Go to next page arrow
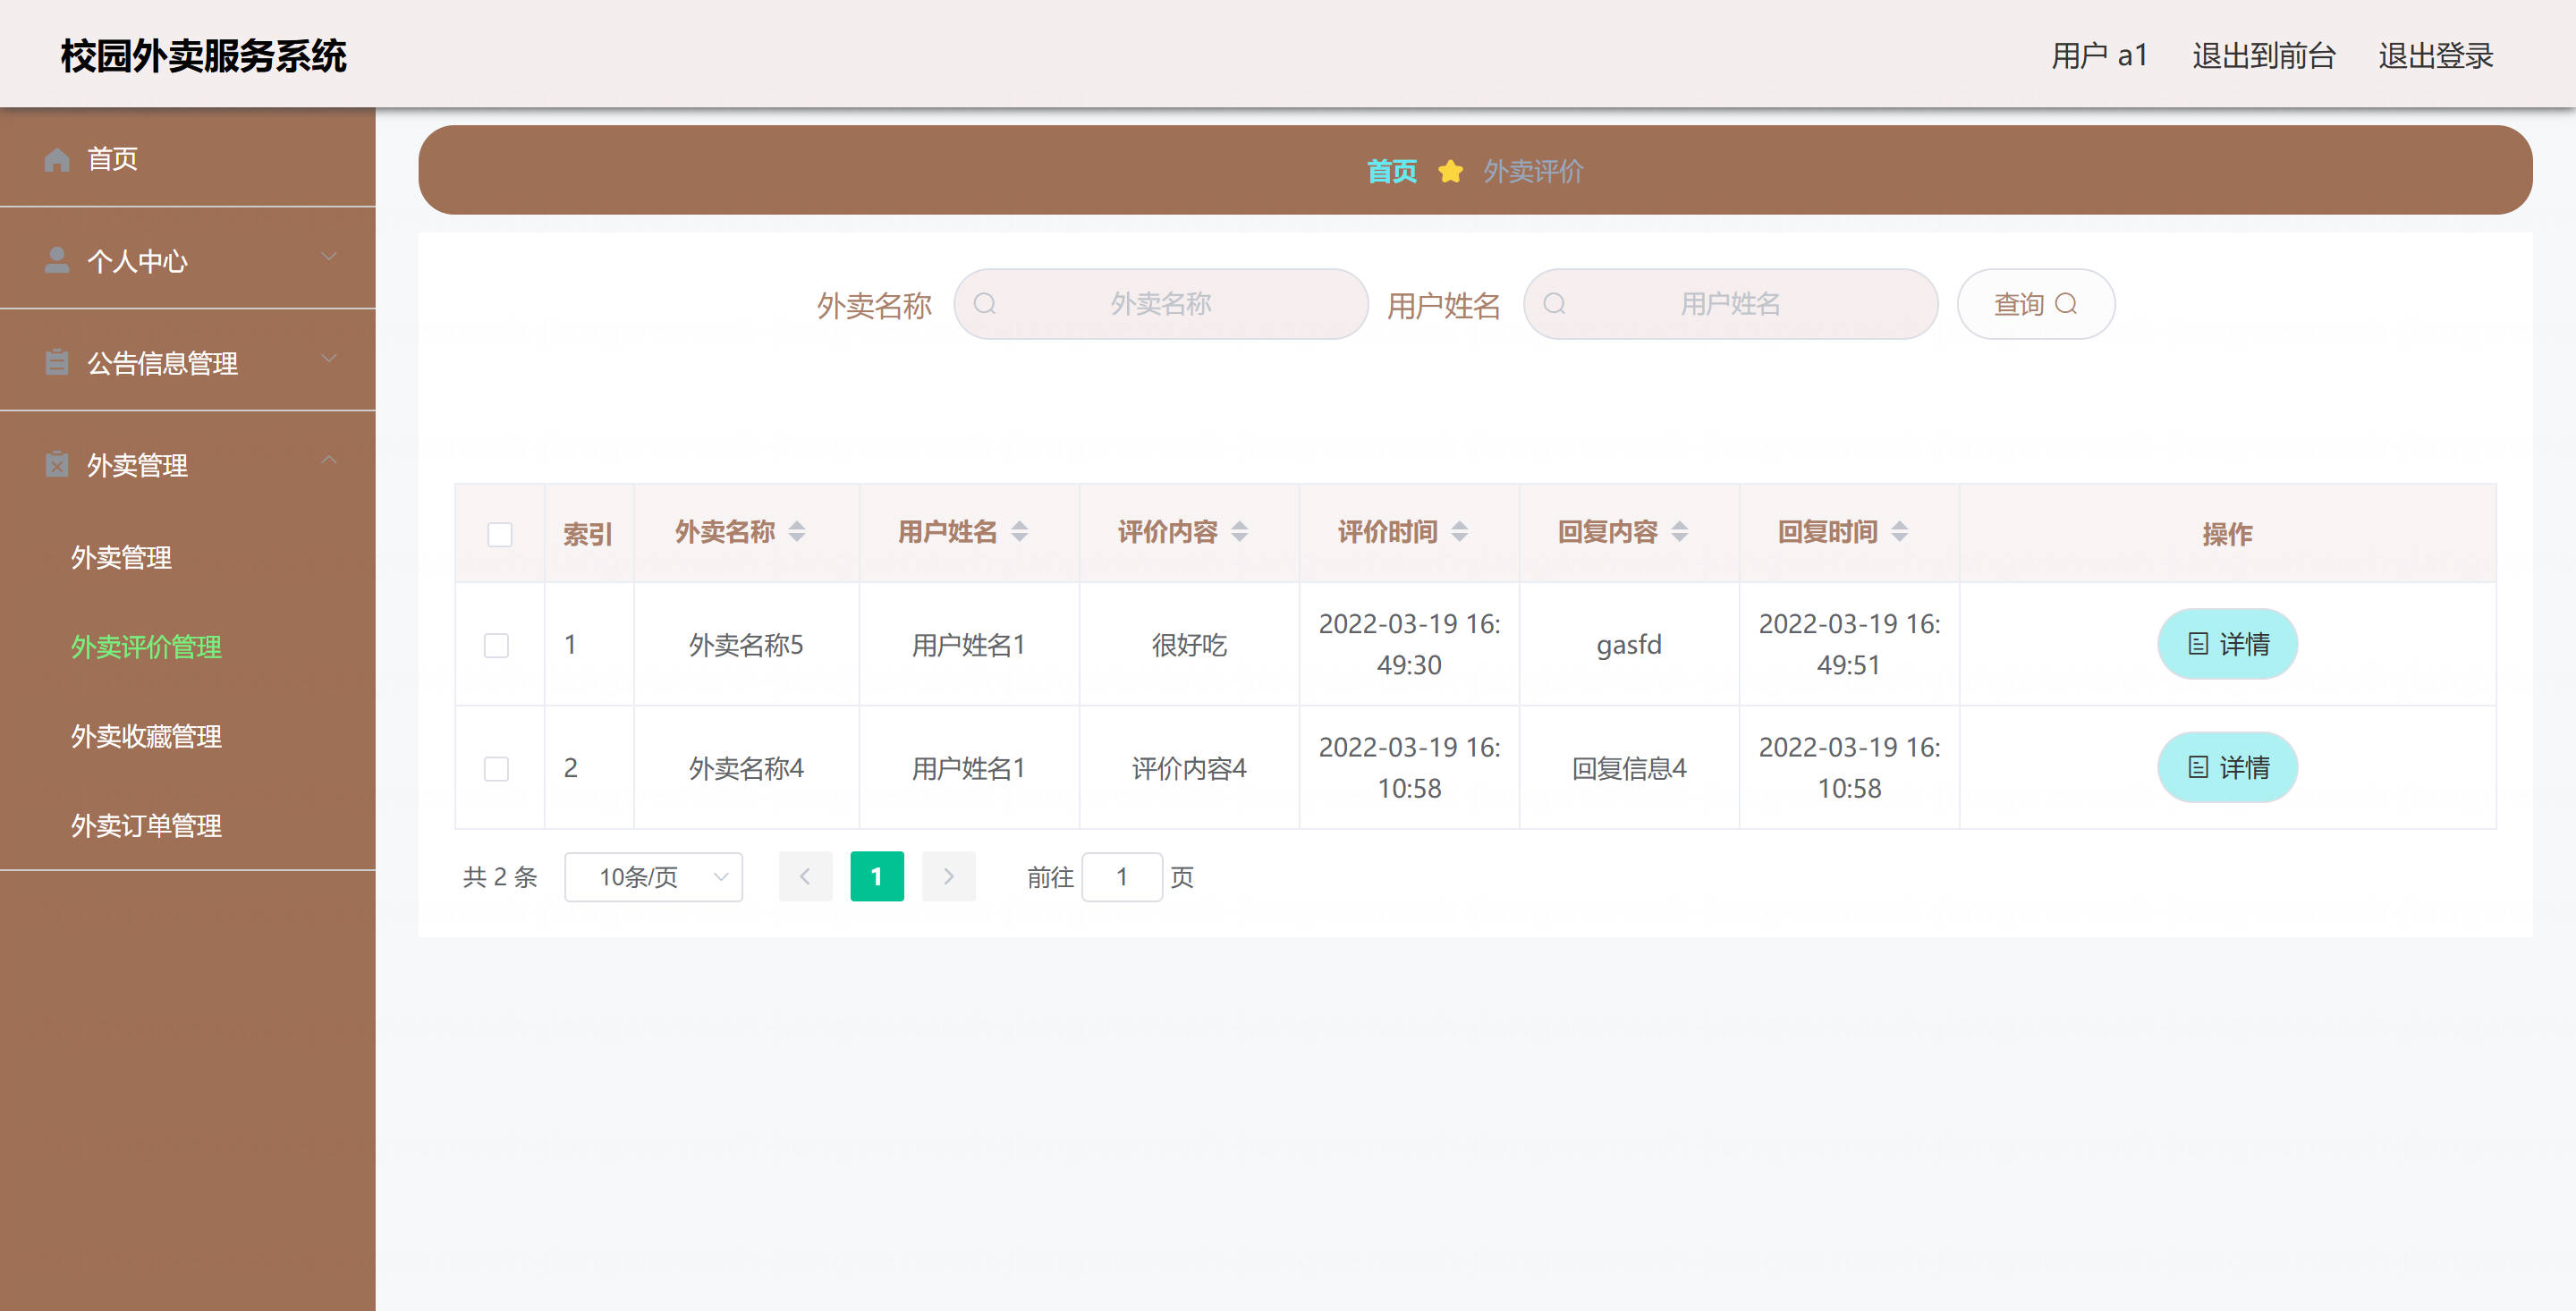 pyautogui.click(x=948, y=876)
